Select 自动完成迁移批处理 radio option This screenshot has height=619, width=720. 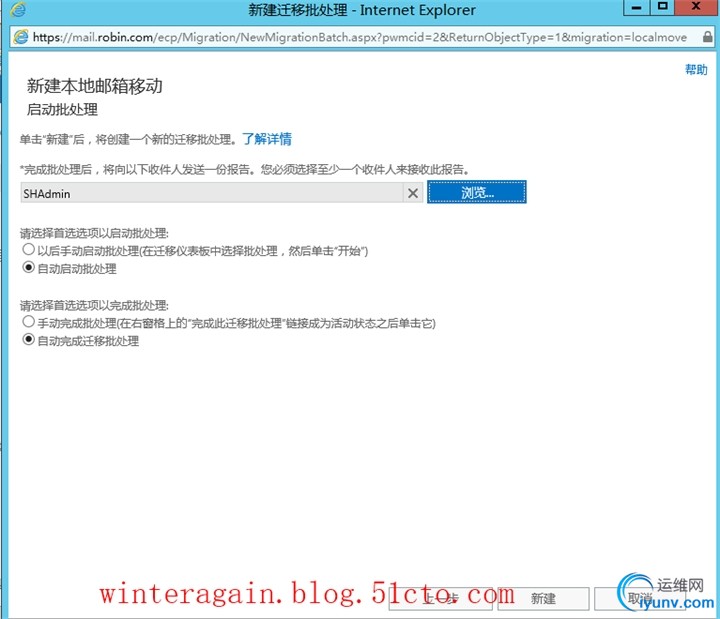28,339
